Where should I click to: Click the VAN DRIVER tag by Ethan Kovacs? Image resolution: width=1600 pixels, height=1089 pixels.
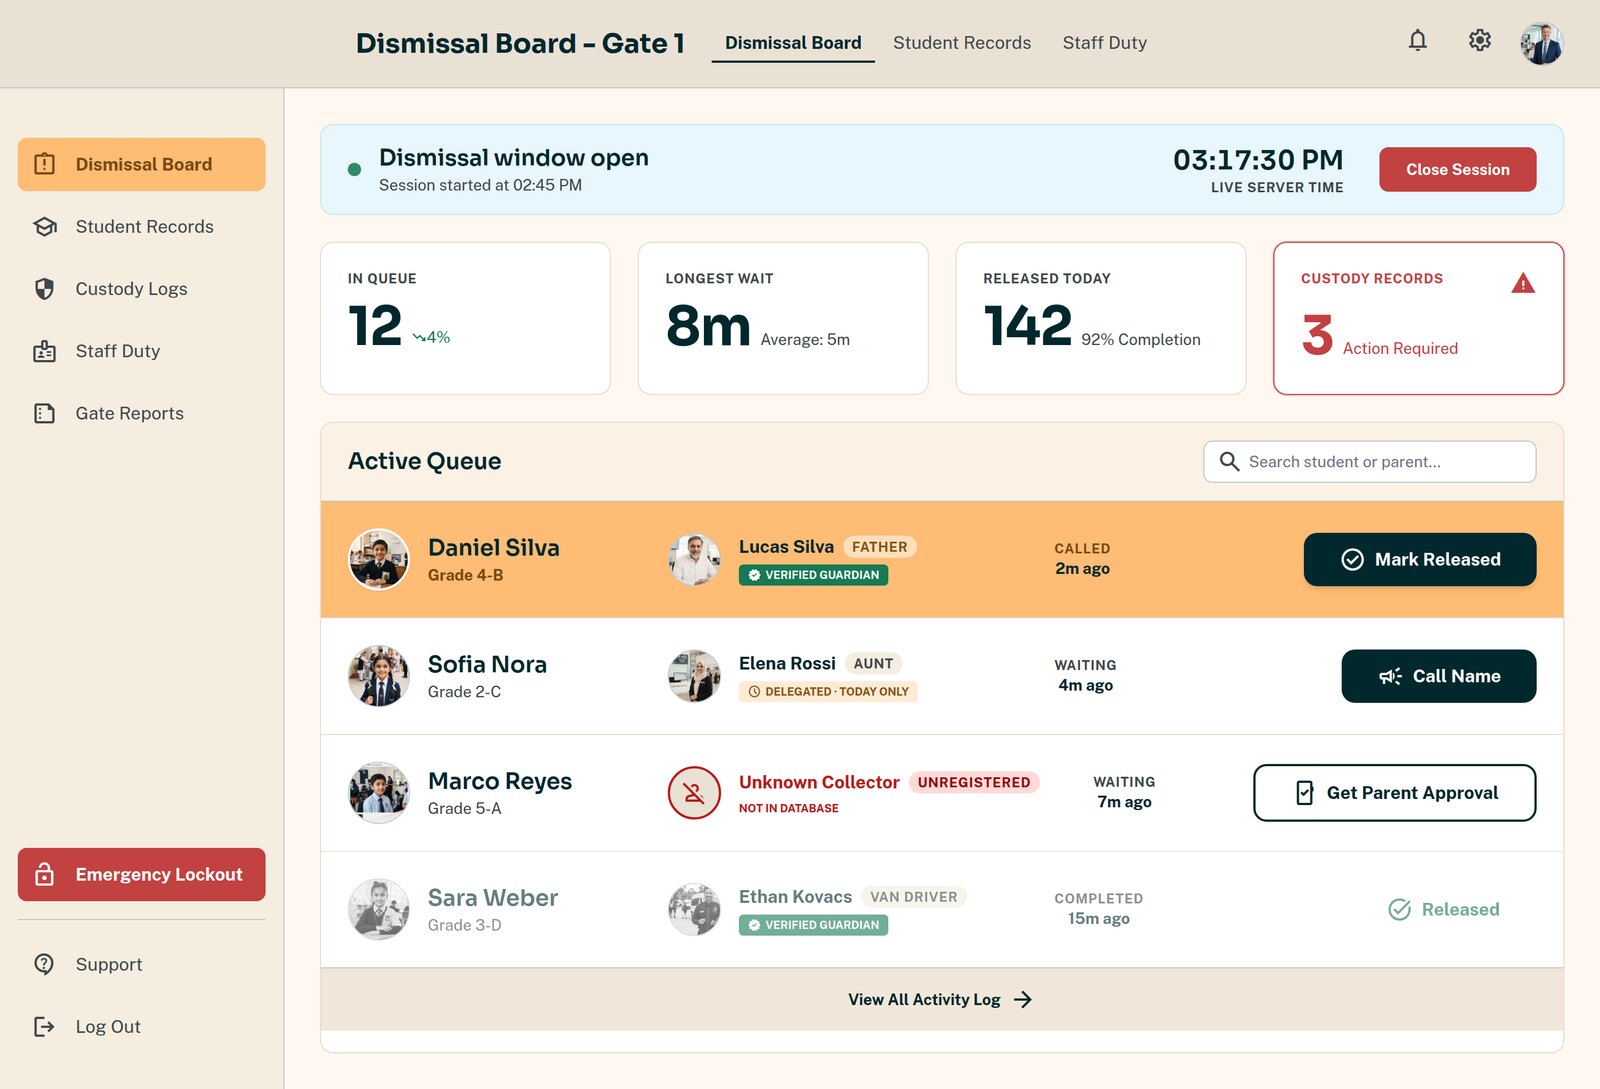pyautogui.click(x=914, y=897)
